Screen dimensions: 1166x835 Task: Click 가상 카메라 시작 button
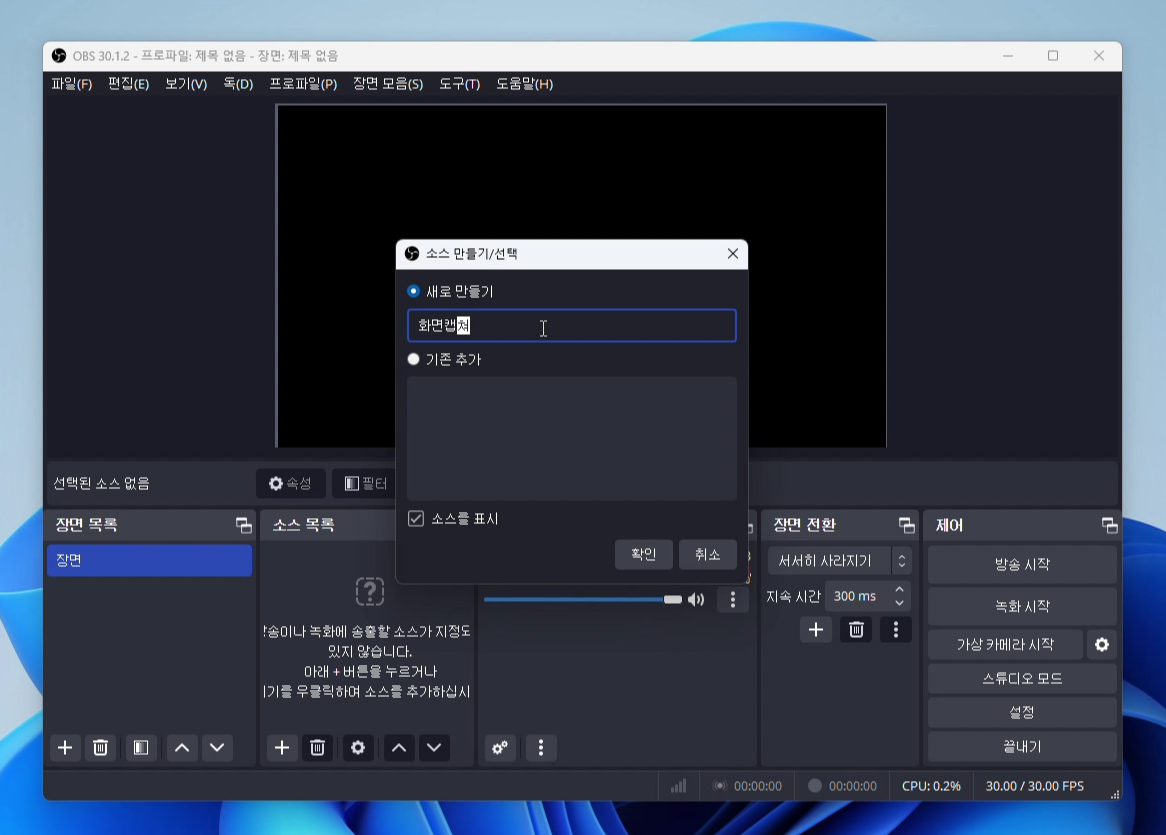1005,645
